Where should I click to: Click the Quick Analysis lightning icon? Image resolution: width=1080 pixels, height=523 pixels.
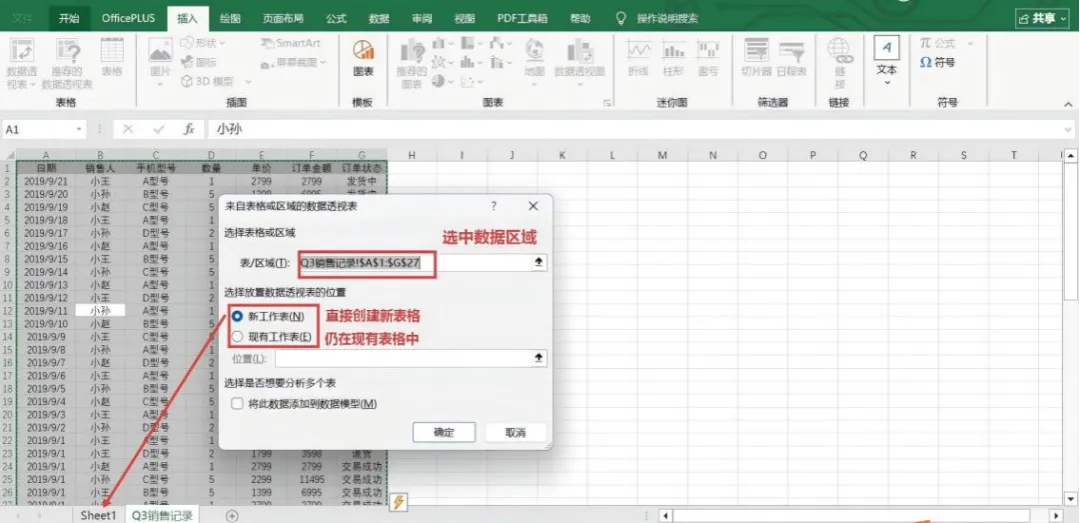399,502
